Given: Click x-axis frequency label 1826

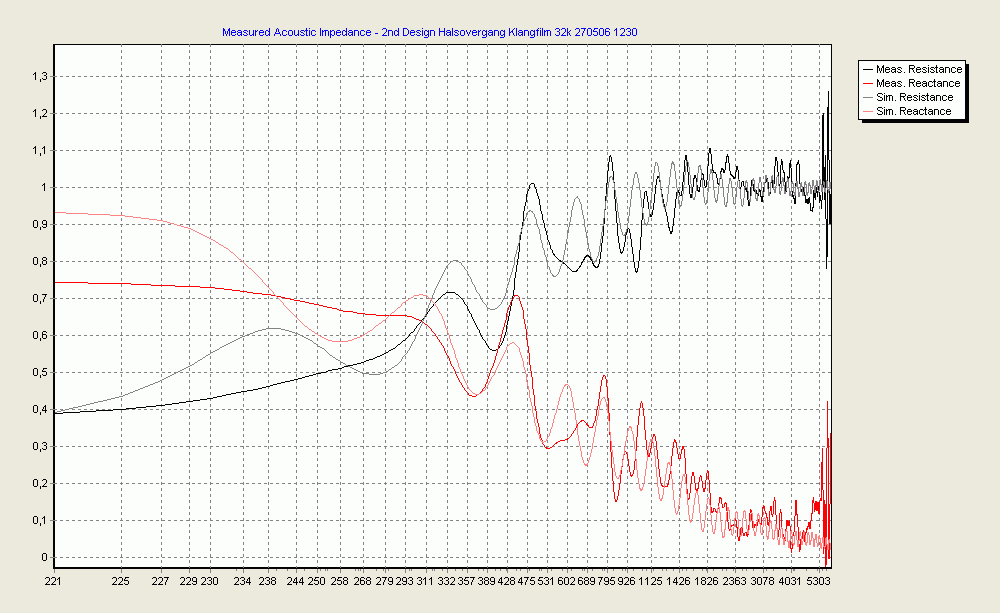Looking at the screenshot, I should [707, 581].
